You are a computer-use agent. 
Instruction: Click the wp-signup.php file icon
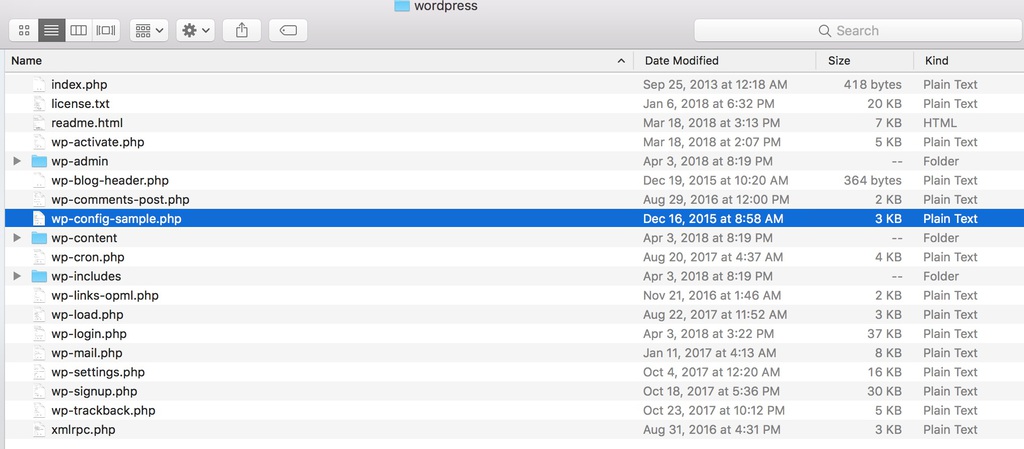coord(39,392)
